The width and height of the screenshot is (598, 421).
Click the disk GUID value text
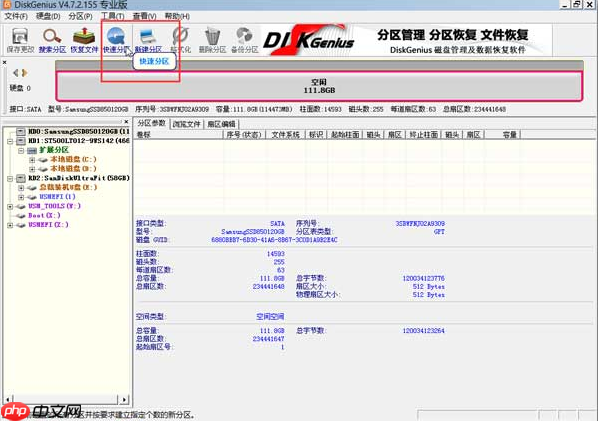[x=274, y=240]
